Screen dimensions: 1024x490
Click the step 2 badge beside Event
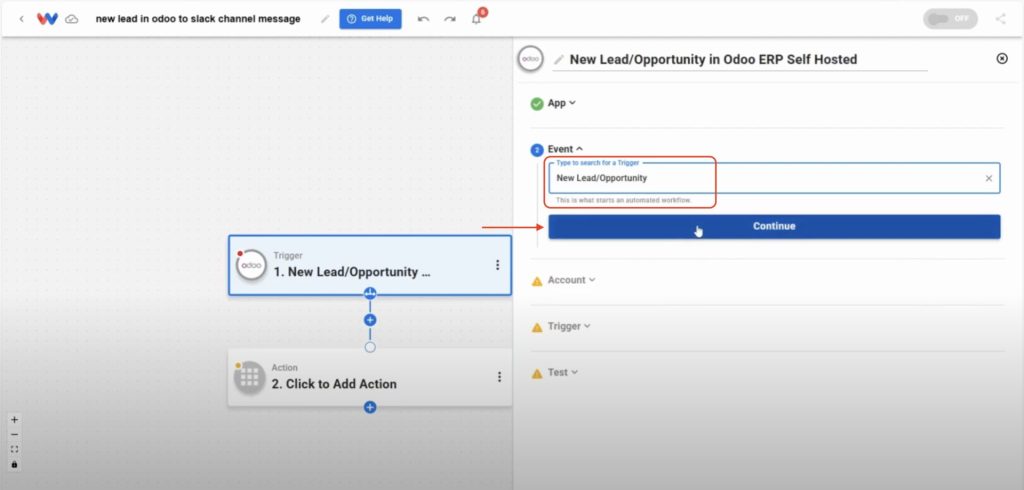point(537,150)
